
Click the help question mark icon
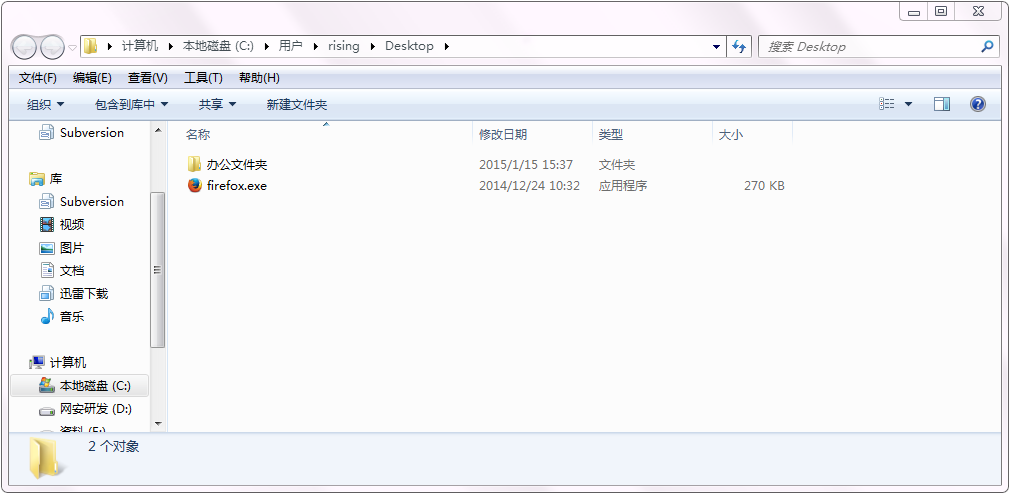[x=977, y=104]
